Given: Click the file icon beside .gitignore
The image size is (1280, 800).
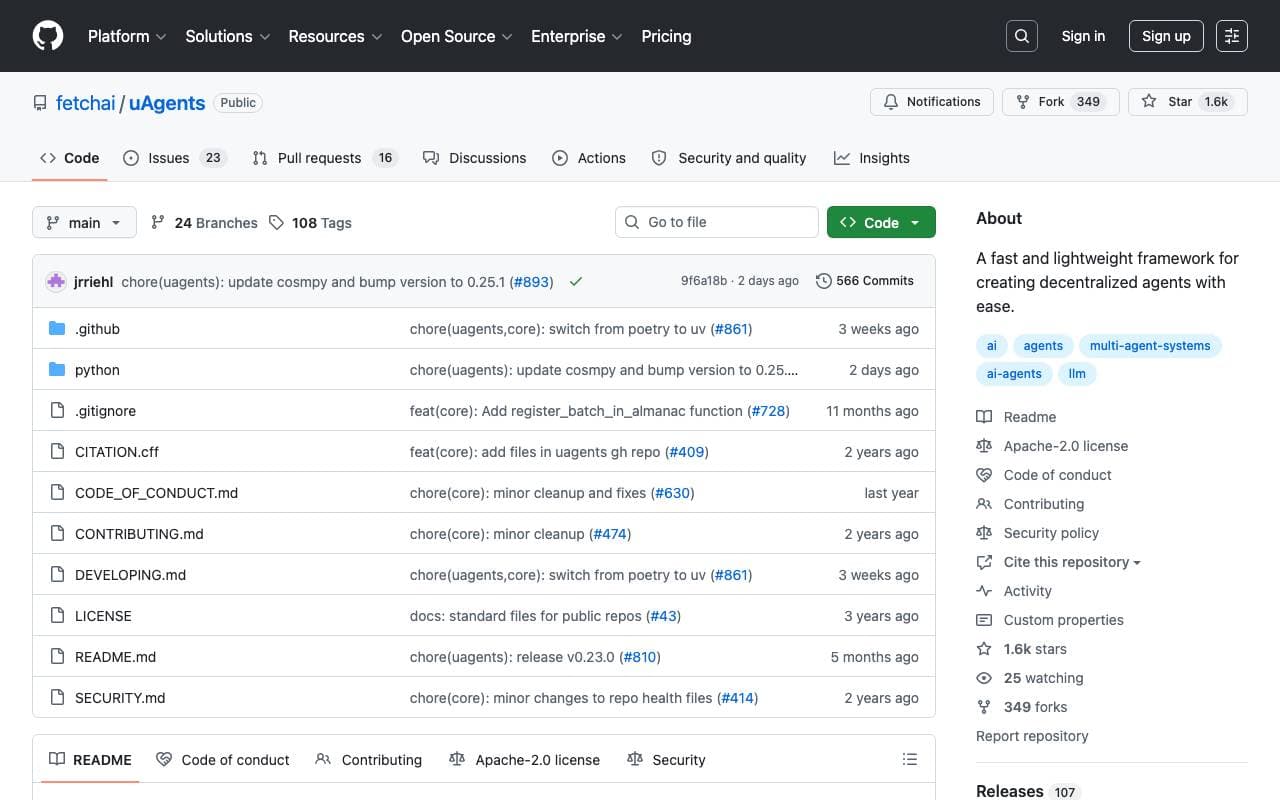Looking at the screenshot, I should point(57,411).
